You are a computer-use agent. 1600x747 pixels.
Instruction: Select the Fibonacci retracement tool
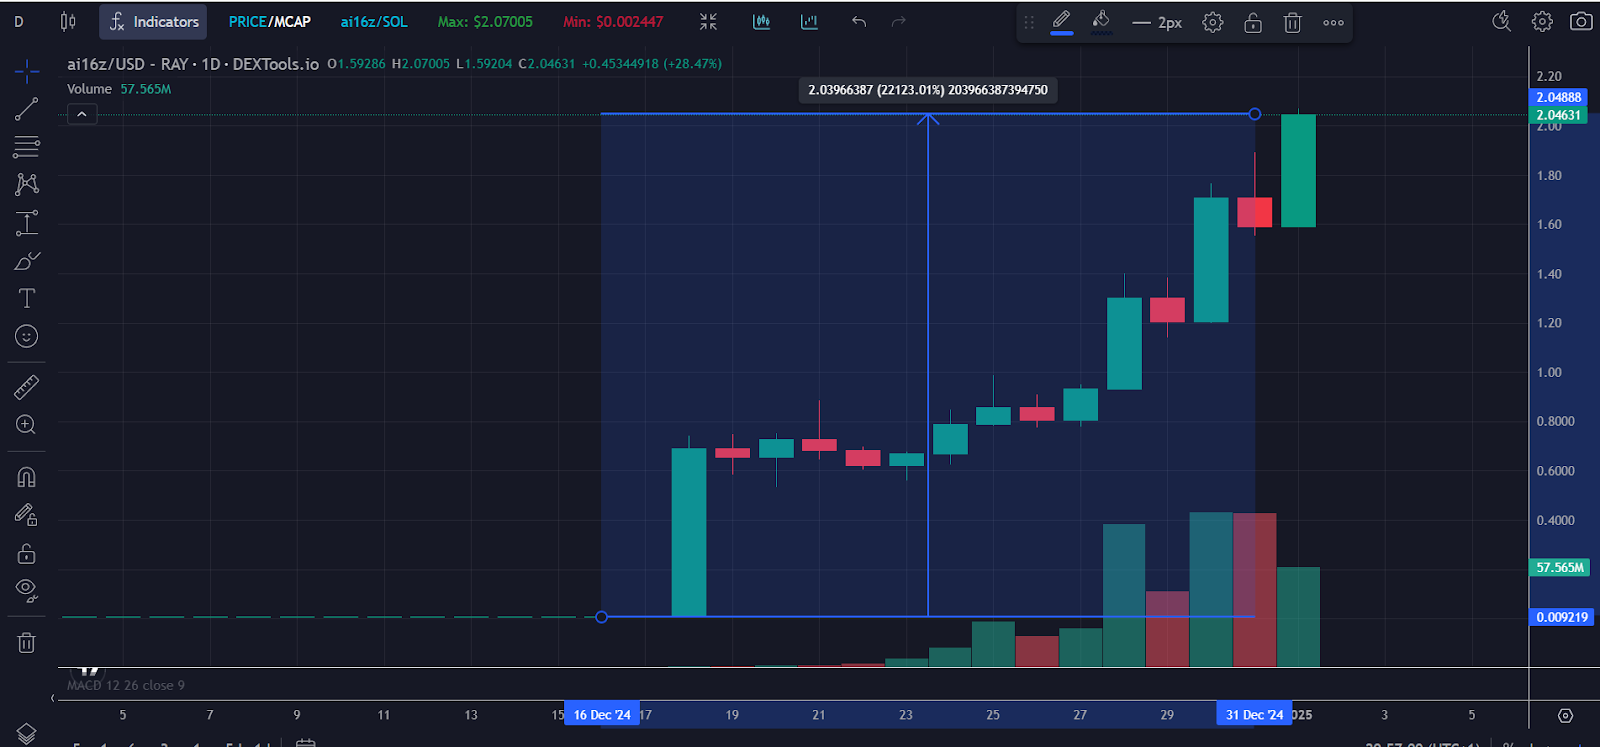(x=27, y=147)
